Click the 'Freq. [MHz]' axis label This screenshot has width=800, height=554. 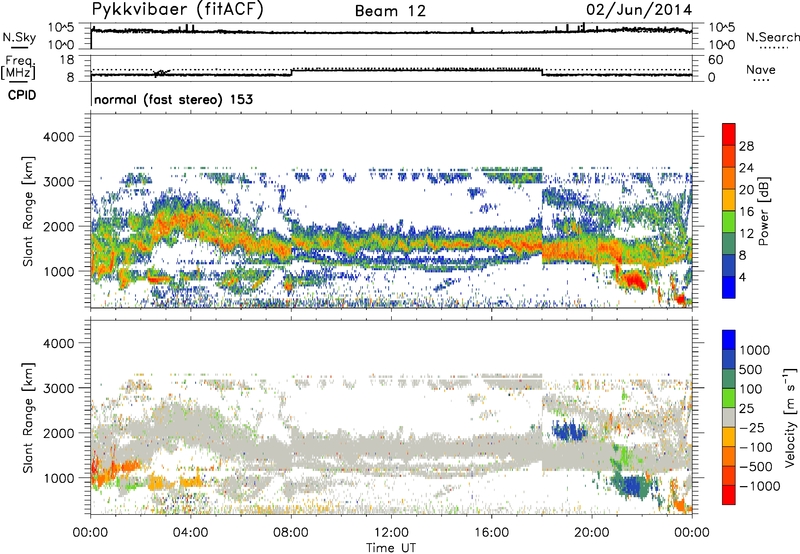(x=18, y=68)
